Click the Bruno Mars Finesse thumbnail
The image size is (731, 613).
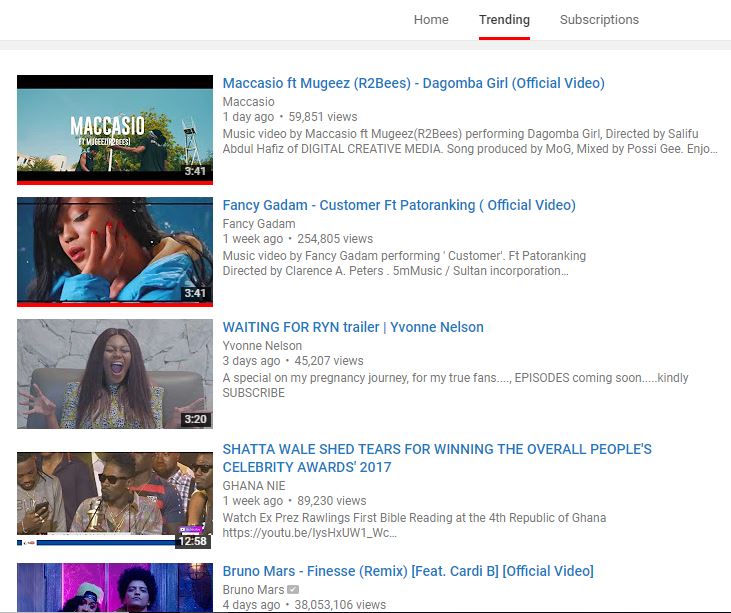[x=115, y=587]
